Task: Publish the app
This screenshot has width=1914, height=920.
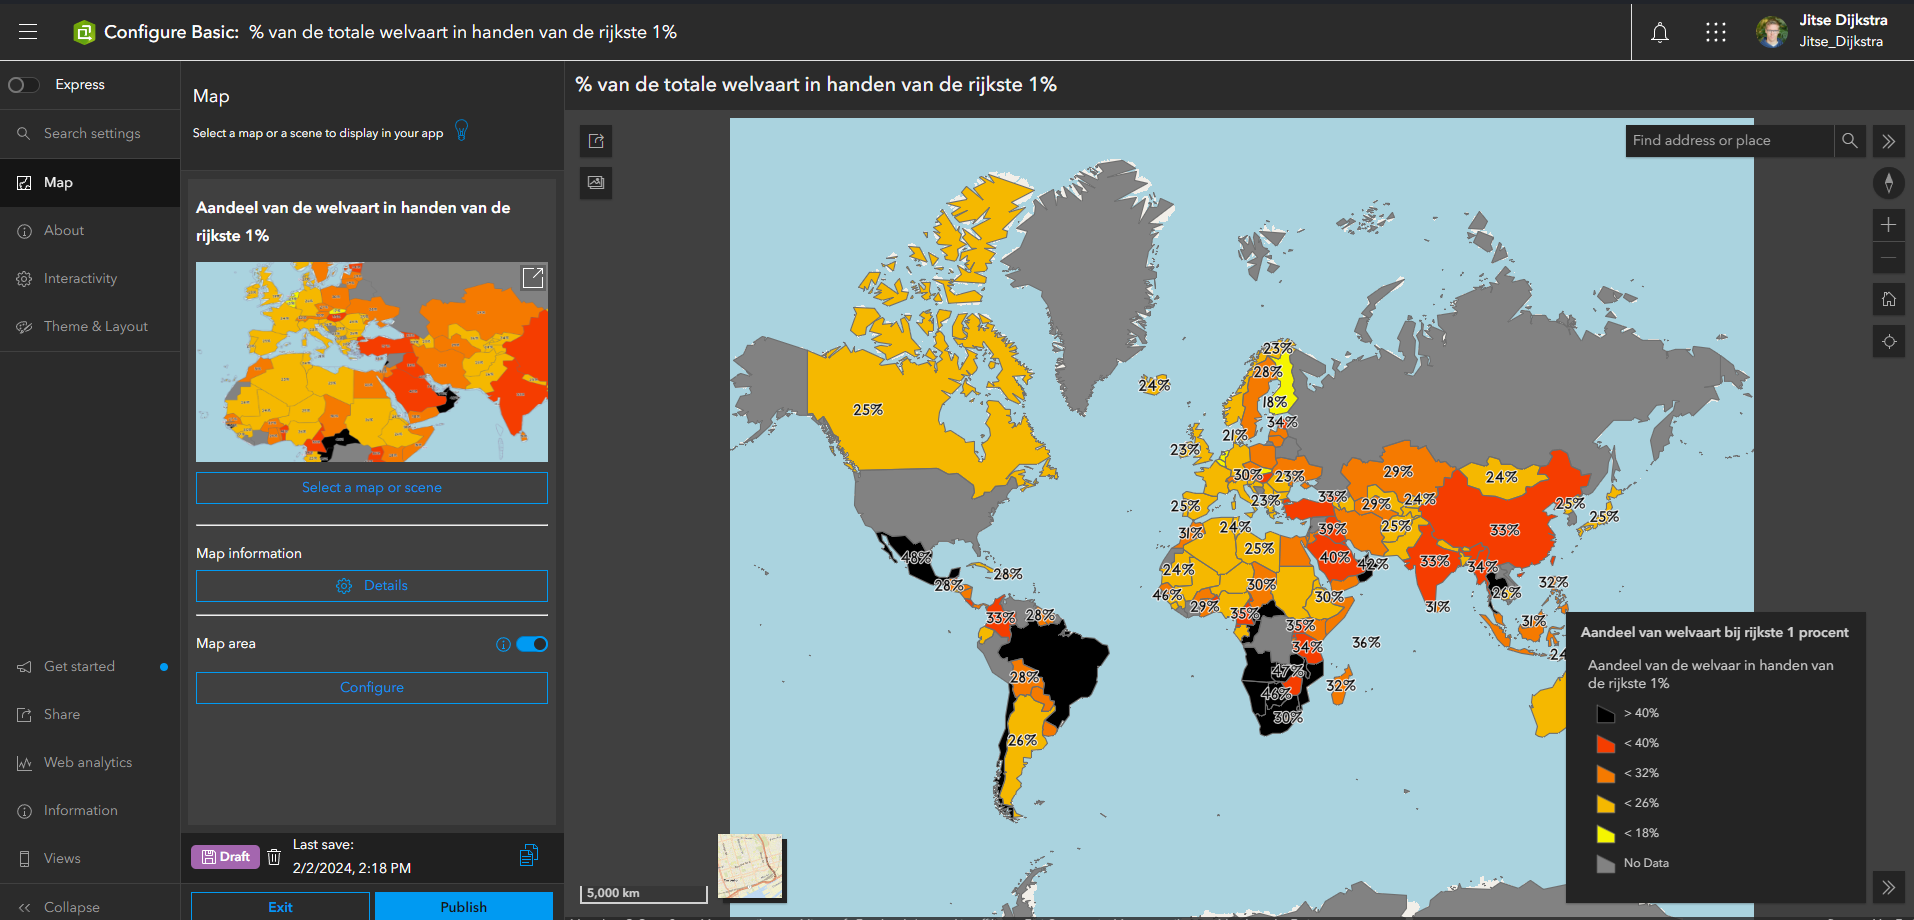Action: (x=464, y=906)
